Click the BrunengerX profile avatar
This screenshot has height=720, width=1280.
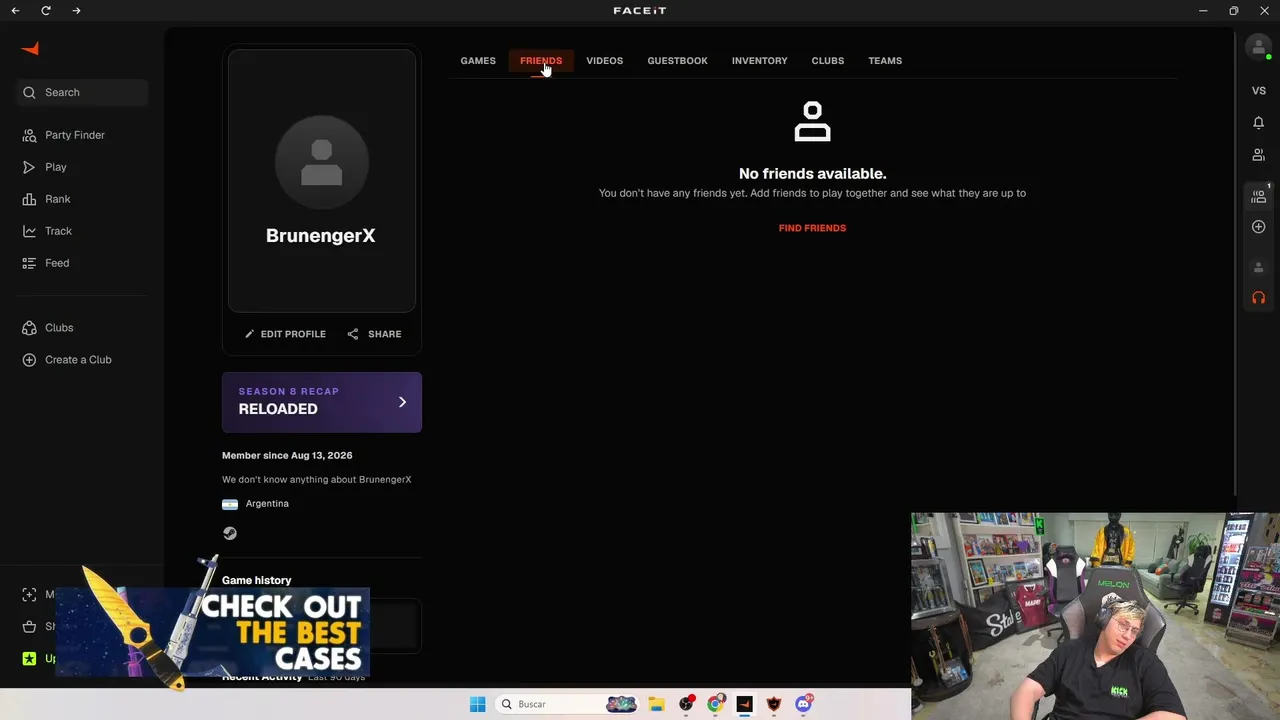322,163
